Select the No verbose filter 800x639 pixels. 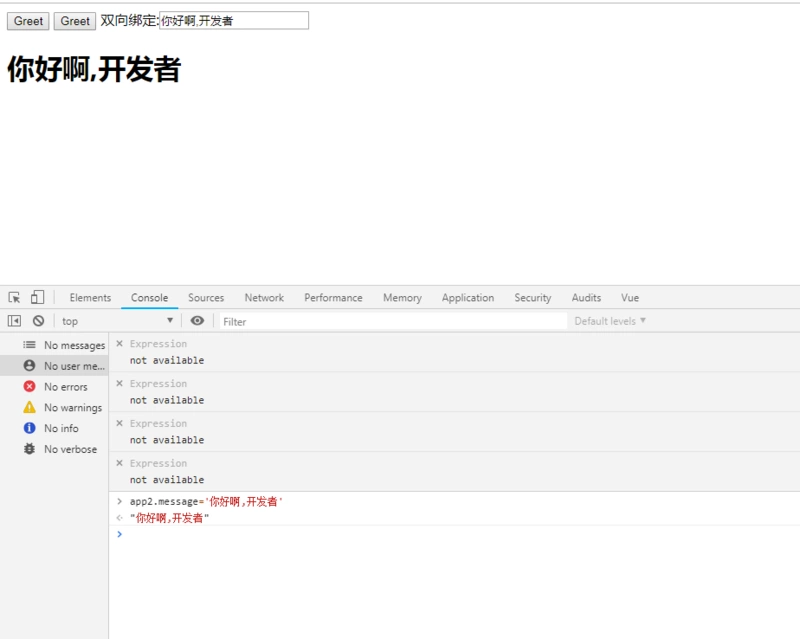click(70, 449)
